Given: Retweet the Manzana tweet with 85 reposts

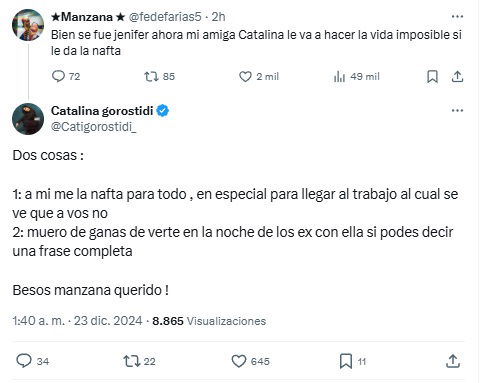Looking at the screenshot, I should 159,76.
